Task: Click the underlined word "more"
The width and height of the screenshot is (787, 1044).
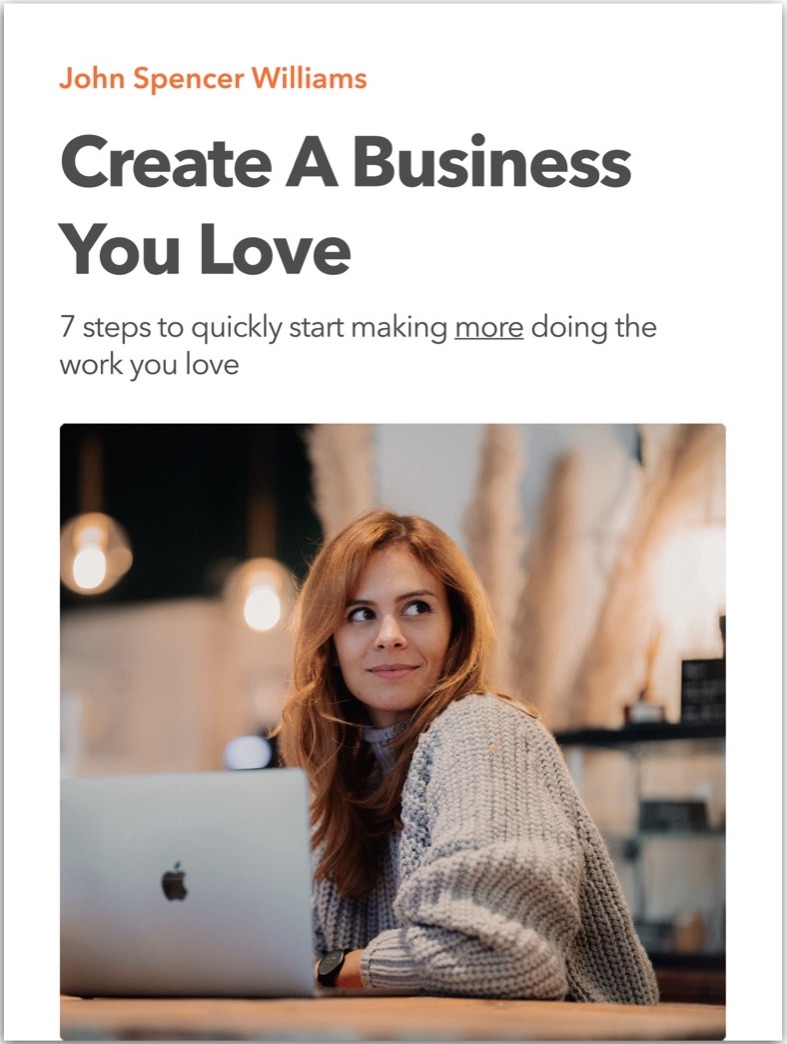Action: [489, 328]
